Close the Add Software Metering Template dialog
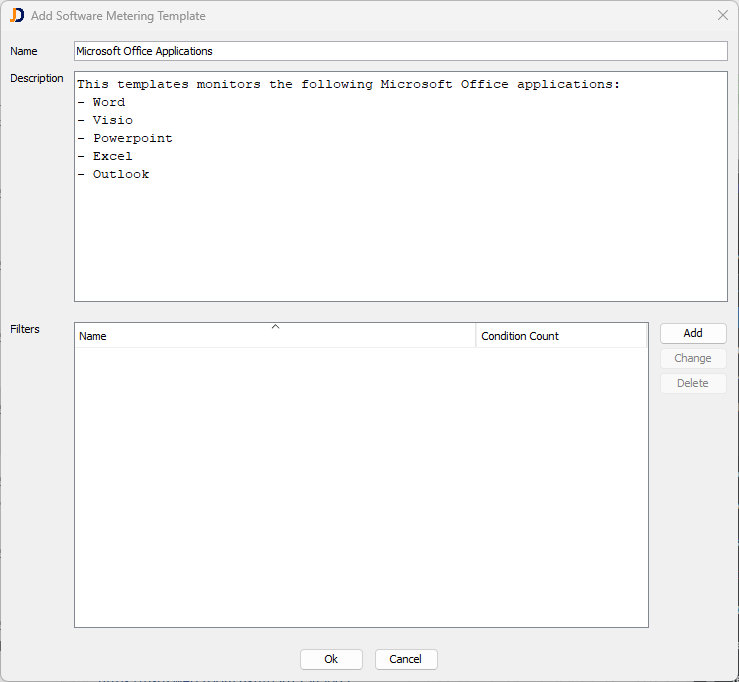This screenshot has width=739, height=682. click(723, 16)
